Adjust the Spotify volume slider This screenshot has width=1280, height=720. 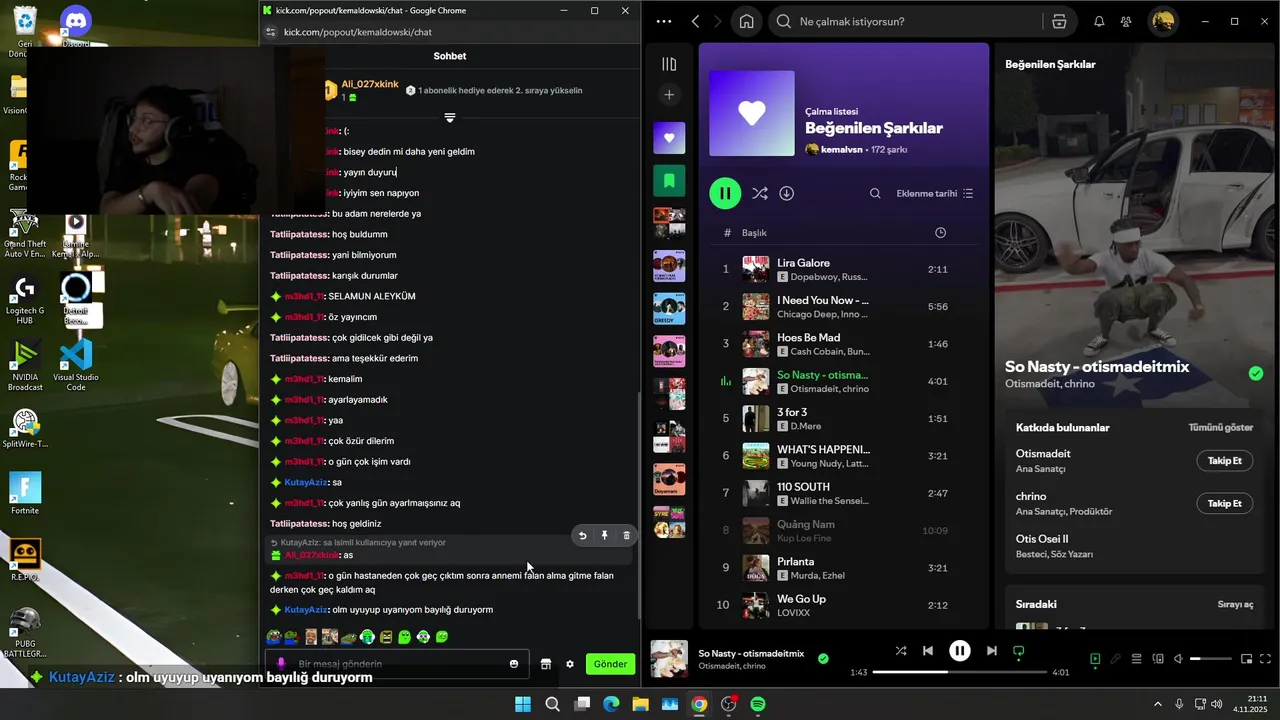1210,659
